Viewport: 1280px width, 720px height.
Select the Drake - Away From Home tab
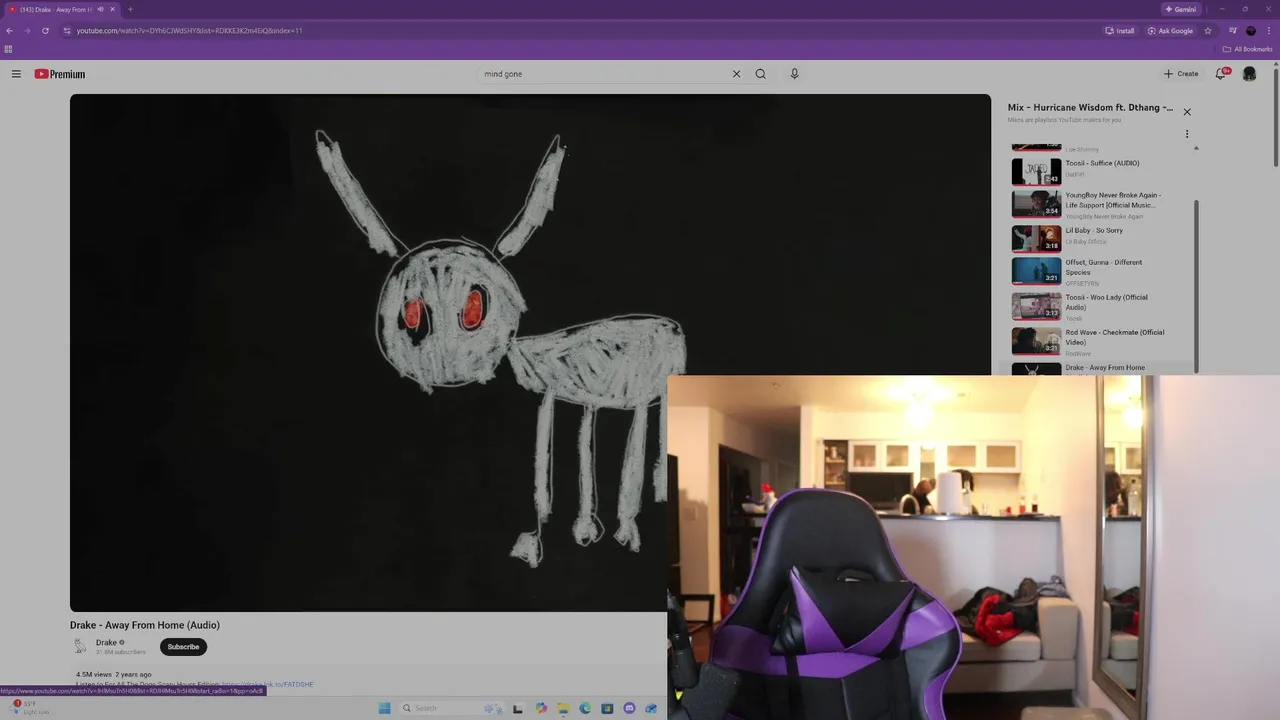(60, 9)
